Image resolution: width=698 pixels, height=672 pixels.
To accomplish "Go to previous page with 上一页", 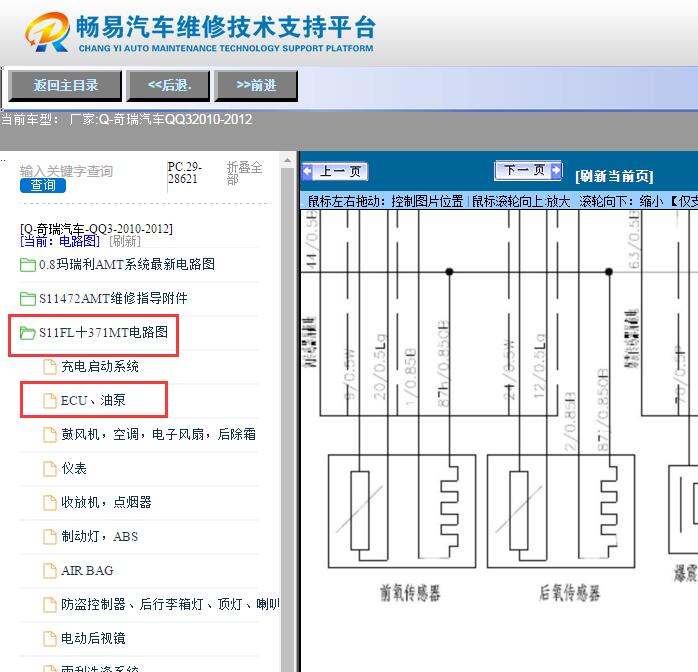I will (x=335, y=171).
